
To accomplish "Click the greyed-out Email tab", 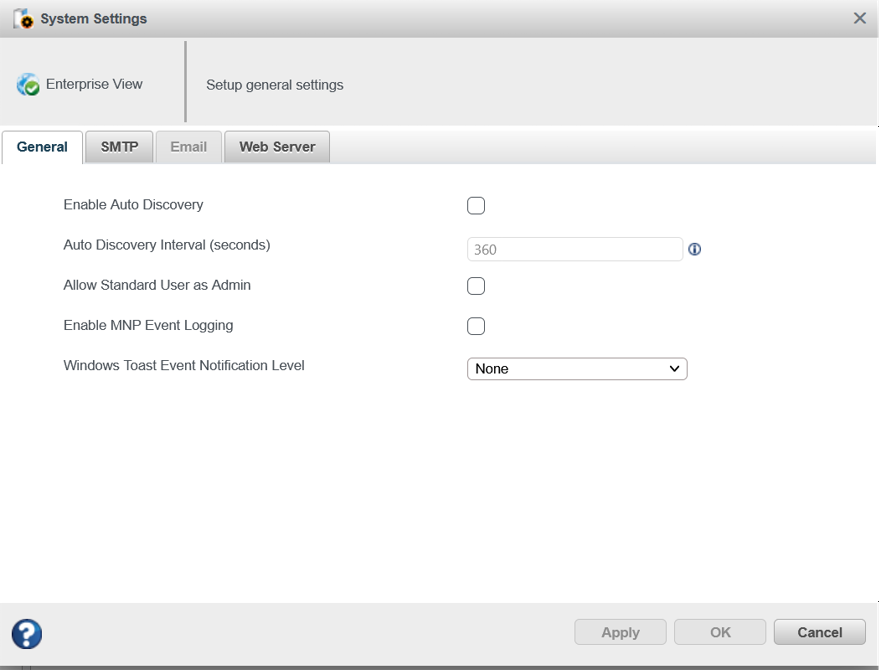I will coord(188,147).
